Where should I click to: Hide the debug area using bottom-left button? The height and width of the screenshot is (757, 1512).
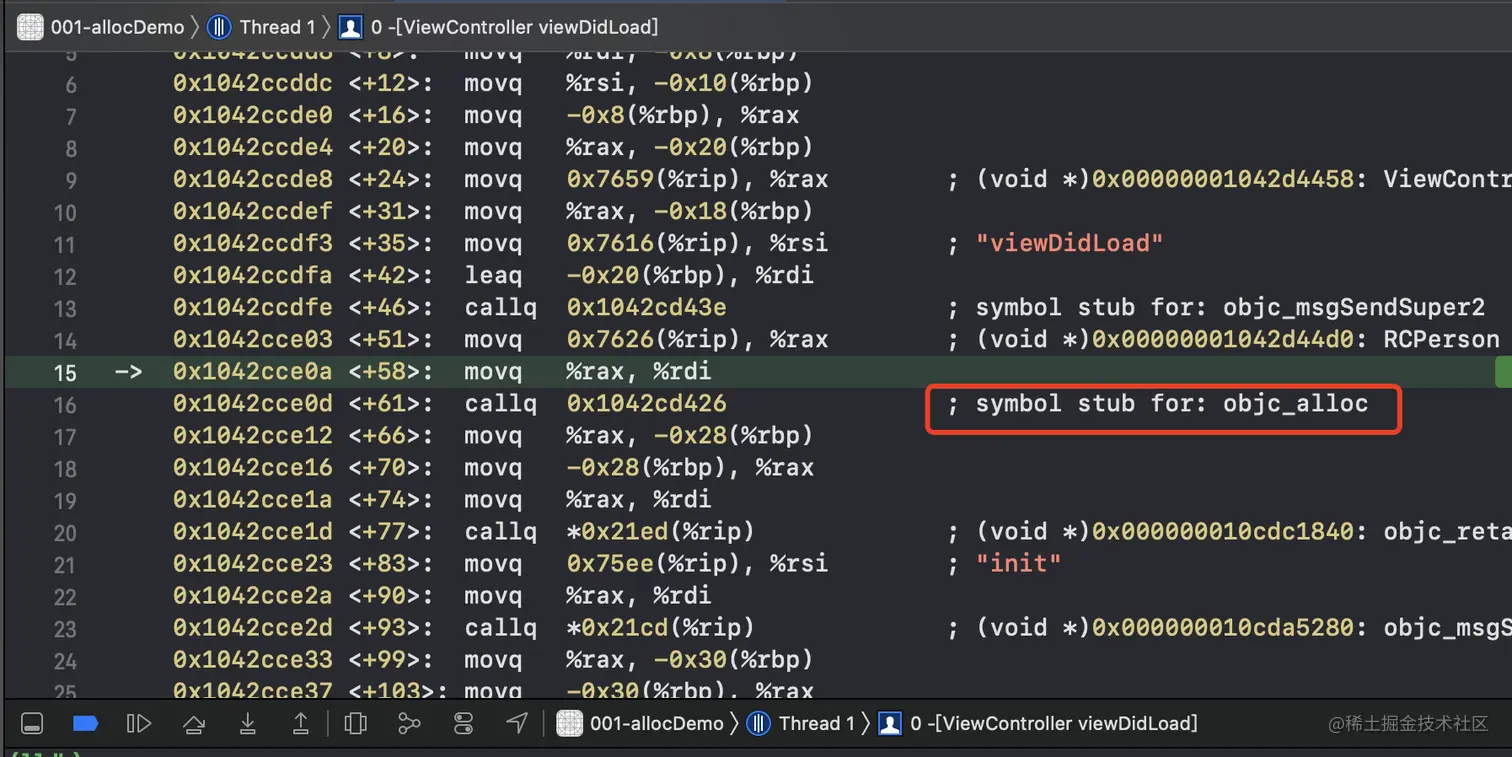tap(31, 723)
